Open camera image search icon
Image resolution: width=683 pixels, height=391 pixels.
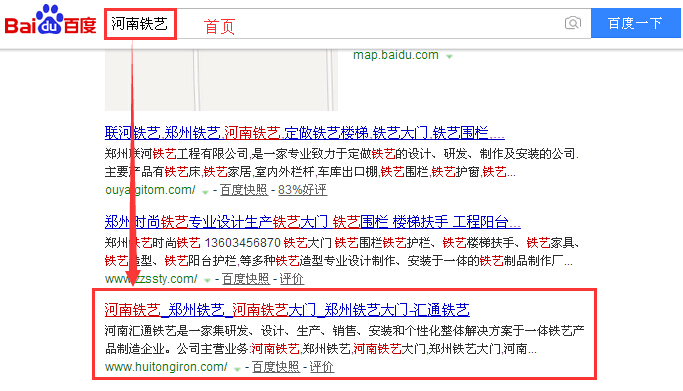click(x=573, y=23)
